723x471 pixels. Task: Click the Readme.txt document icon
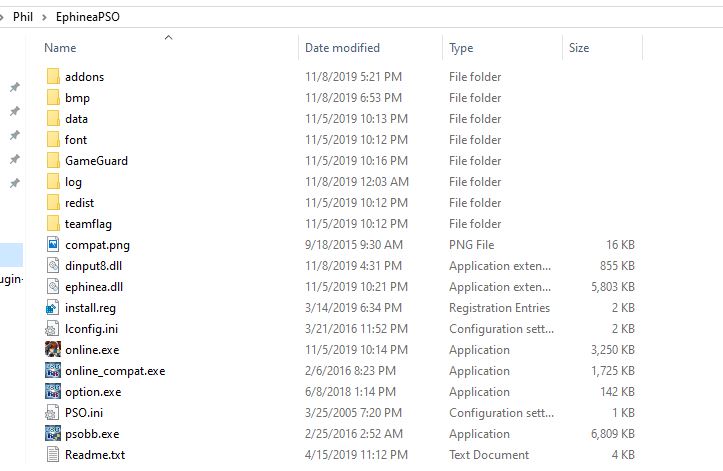[53, 454]
